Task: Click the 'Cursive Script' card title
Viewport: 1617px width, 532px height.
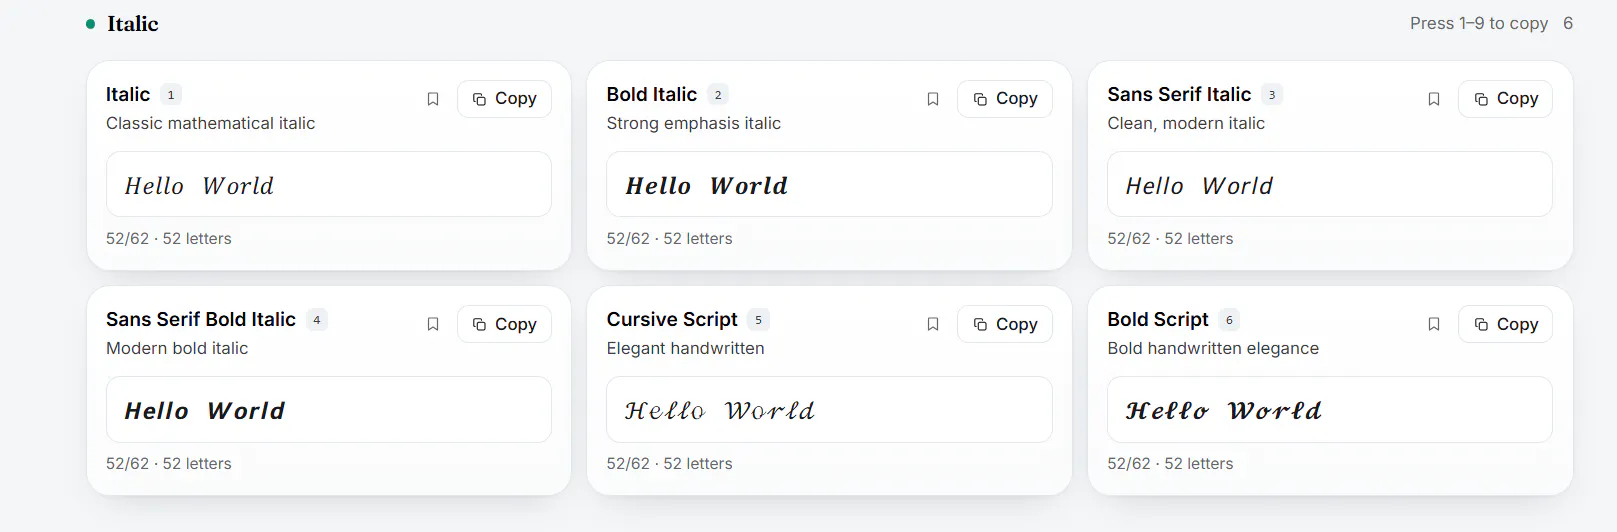Action: (x=672, y=319)
